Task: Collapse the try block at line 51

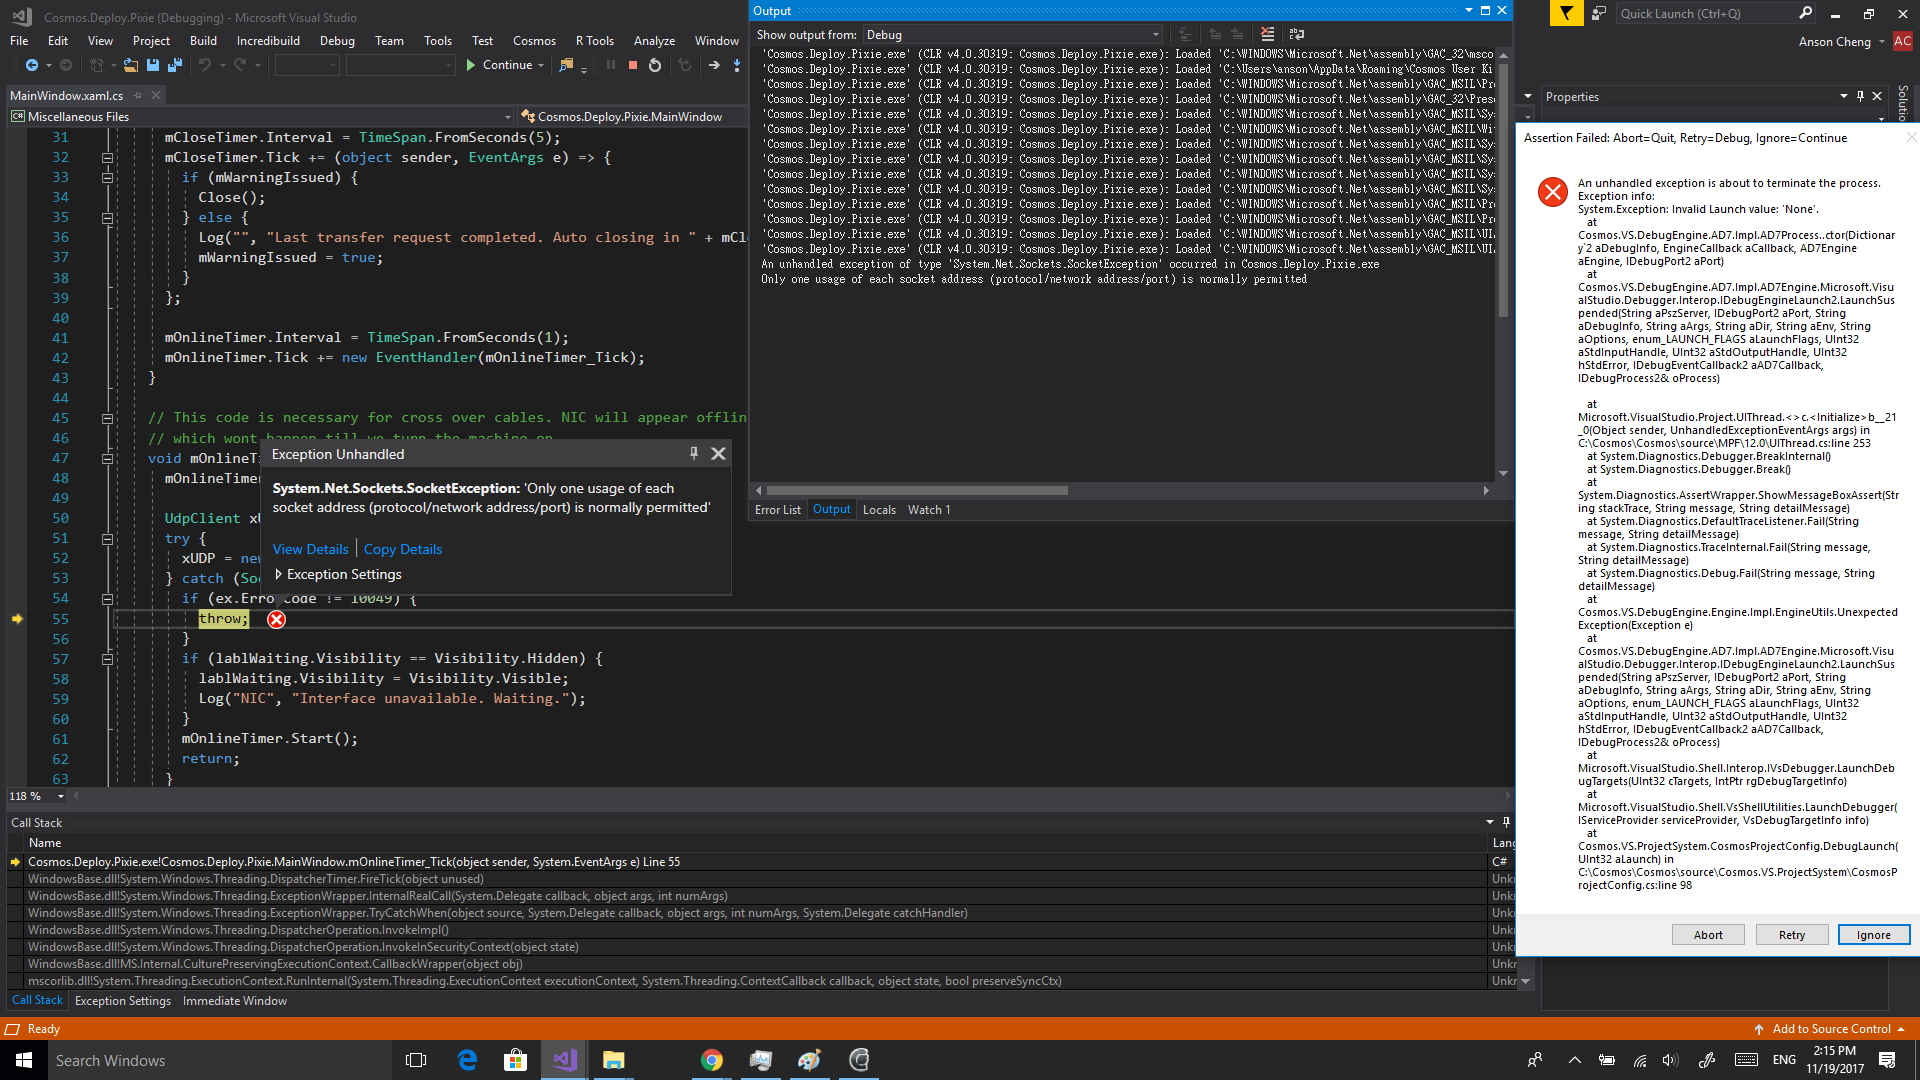Action: coord(107,539)
